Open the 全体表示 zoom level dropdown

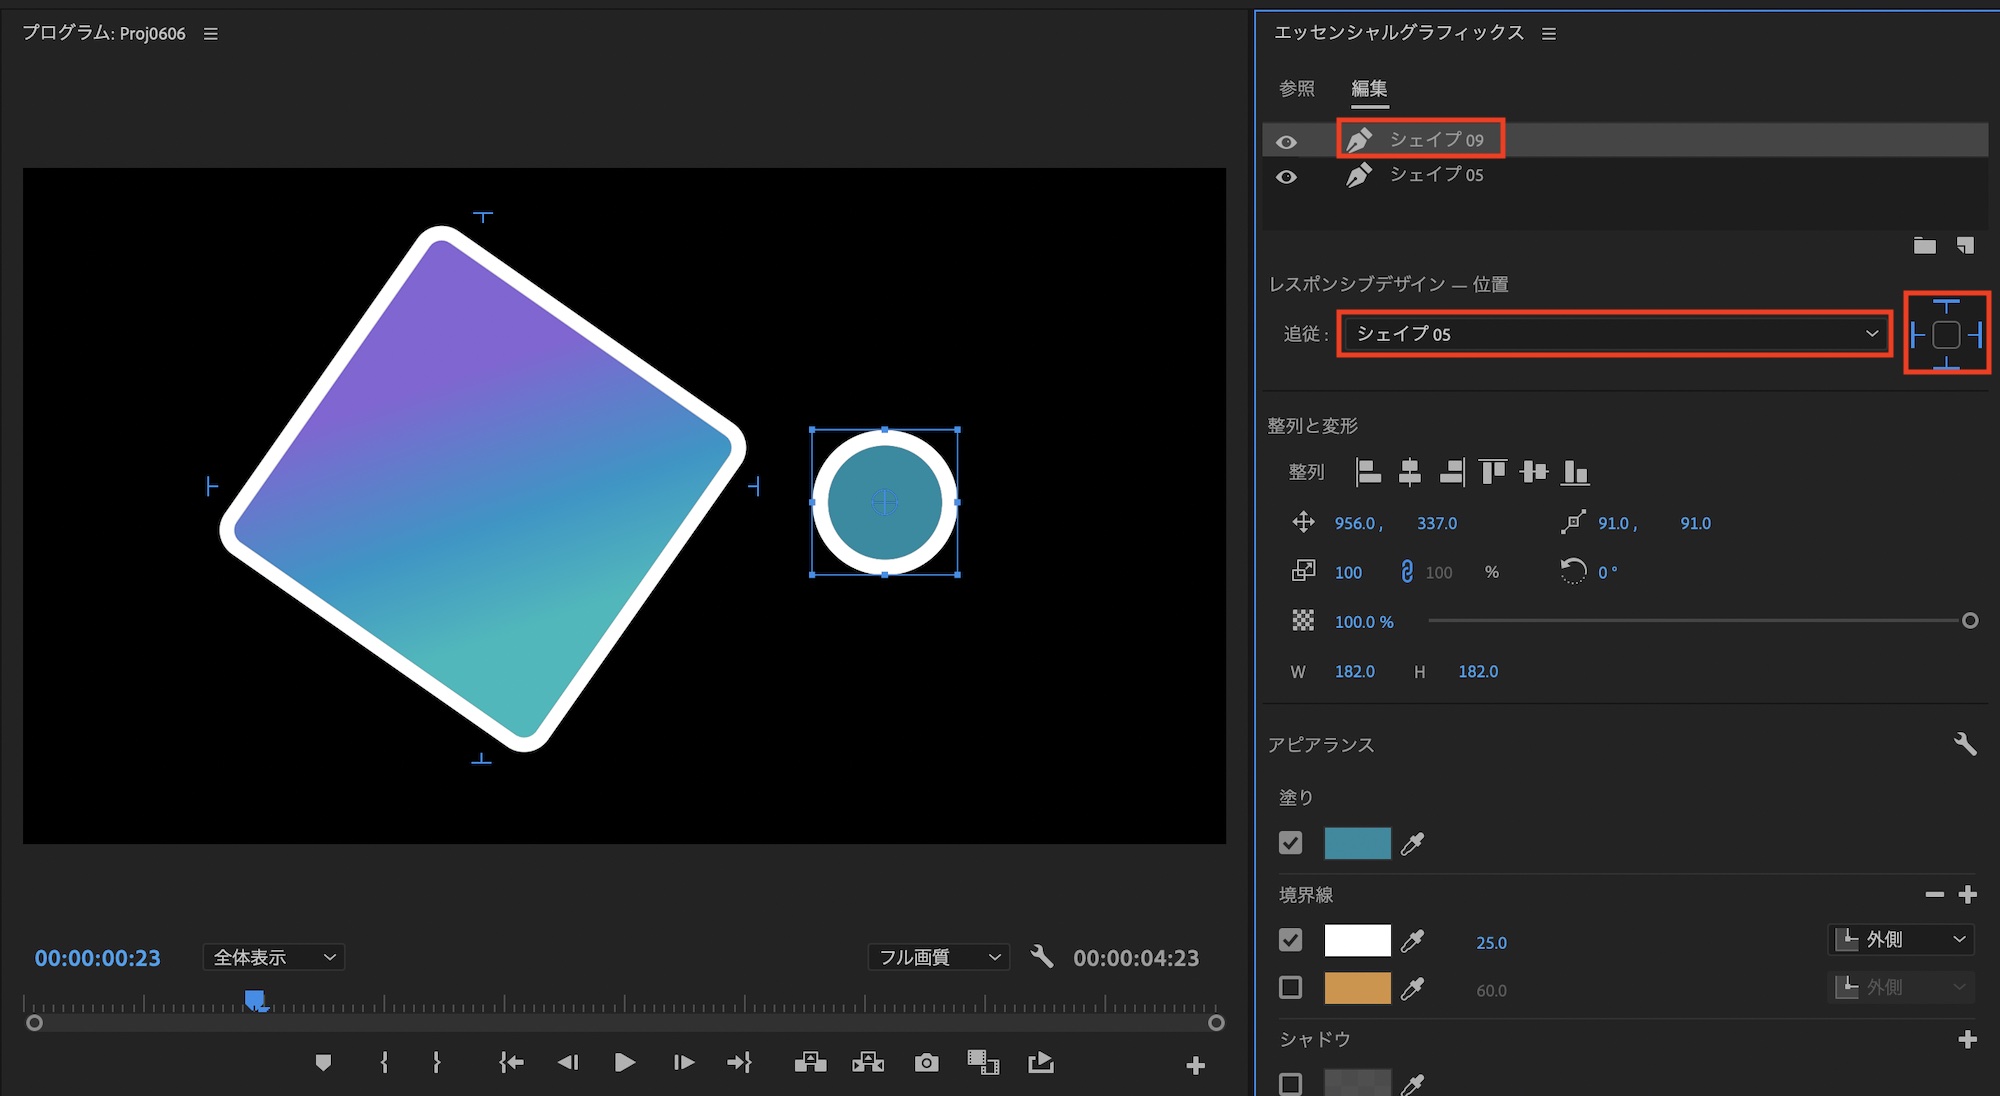click(273, 957)
